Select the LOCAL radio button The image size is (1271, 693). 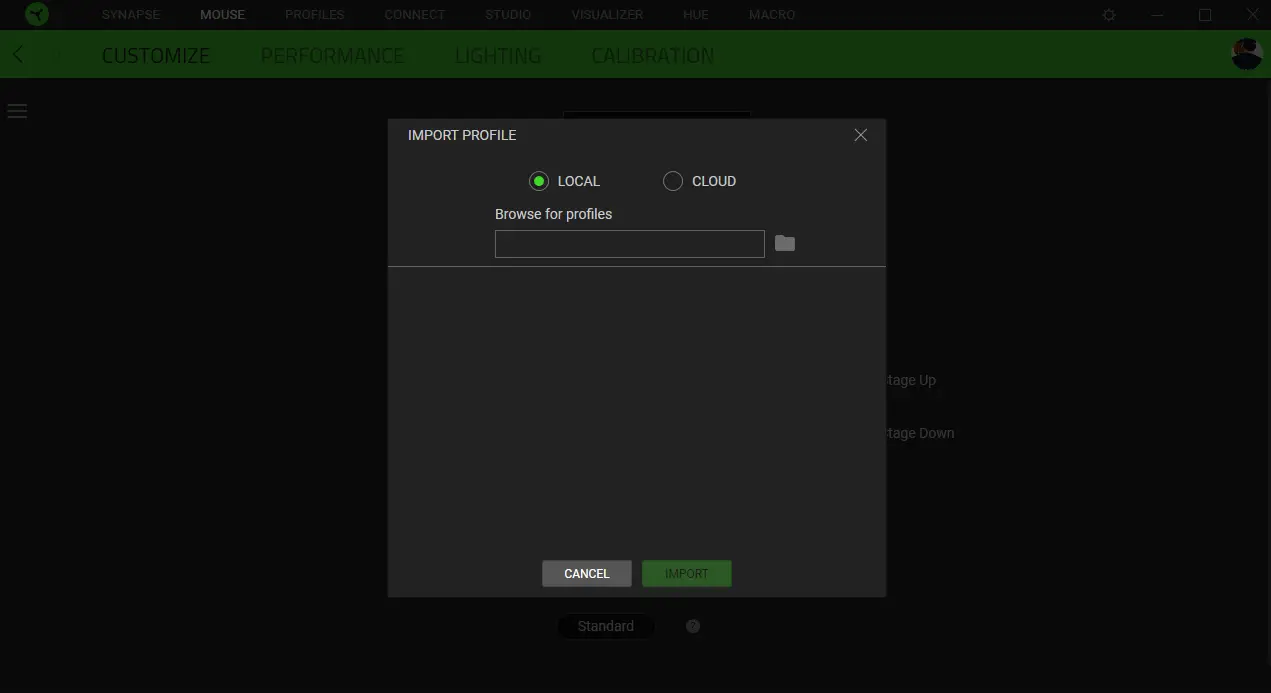click(539, 181)
